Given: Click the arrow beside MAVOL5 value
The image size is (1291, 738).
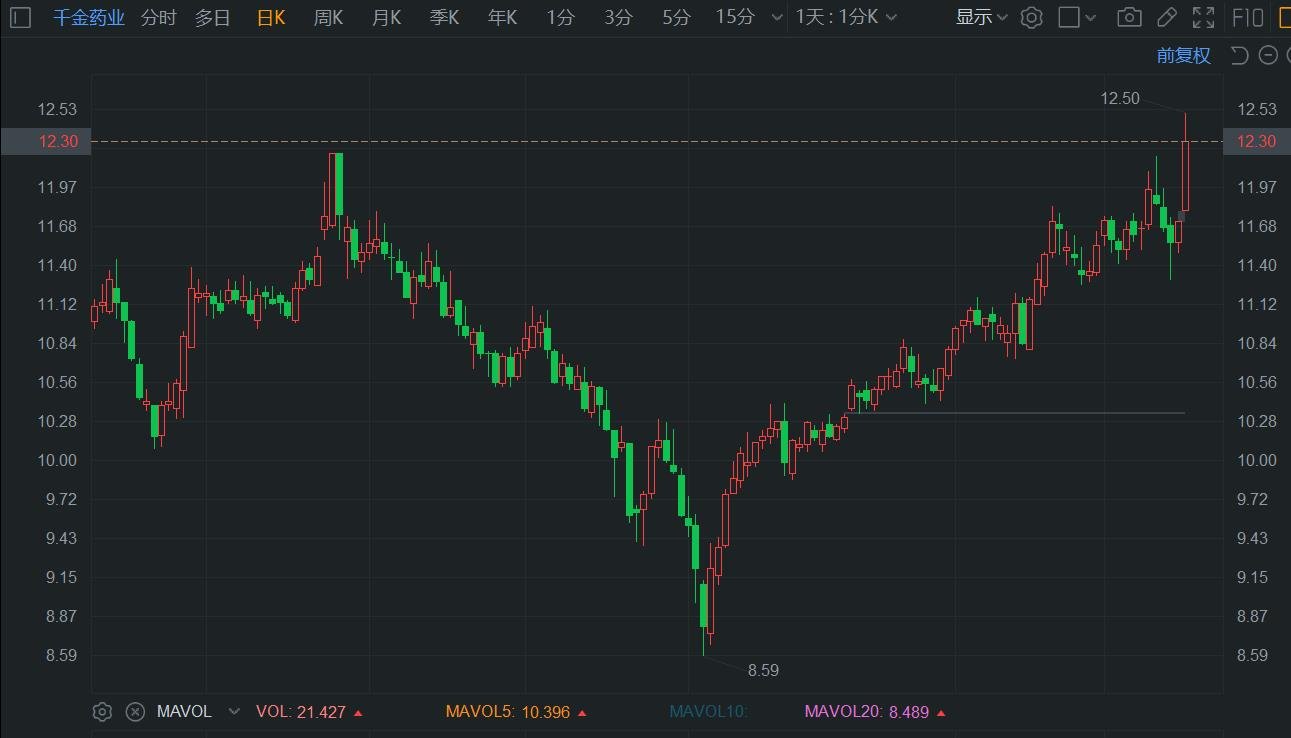Looking at the screenshot, I should click(x=582, y=713).
